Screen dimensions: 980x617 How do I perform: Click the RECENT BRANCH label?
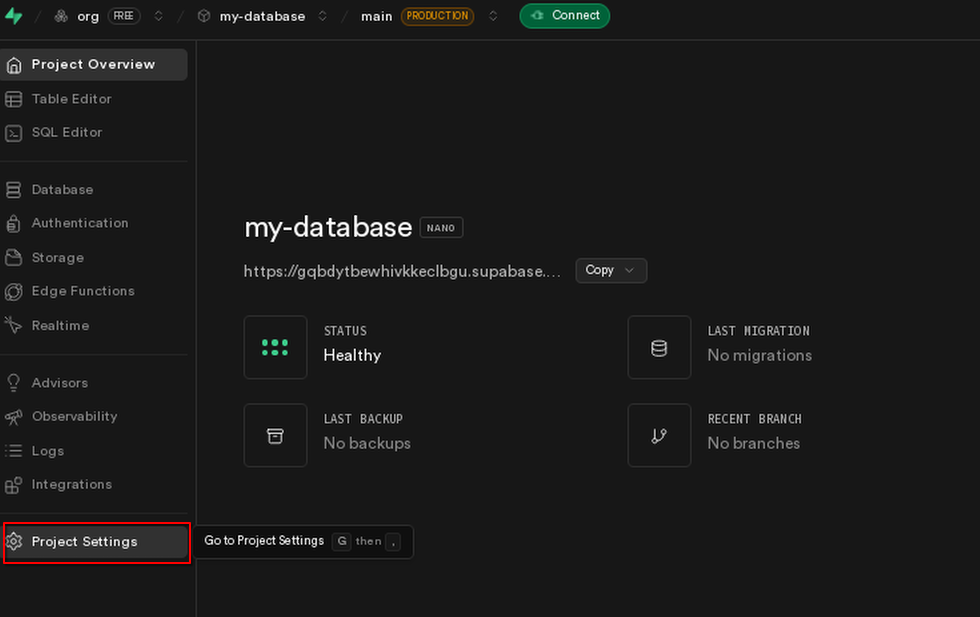tap(754, 419)
